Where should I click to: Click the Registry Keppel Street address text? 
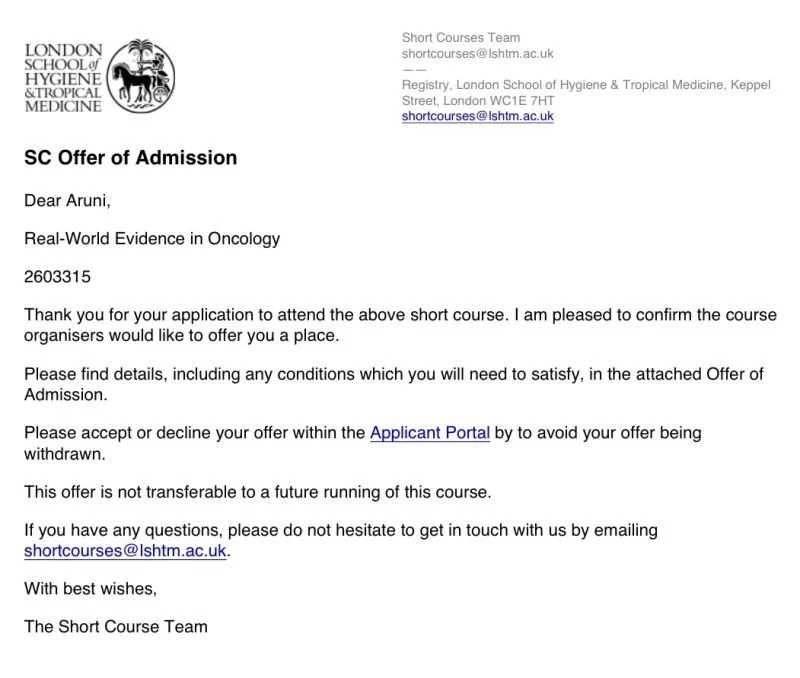click(x=586, y=92)
